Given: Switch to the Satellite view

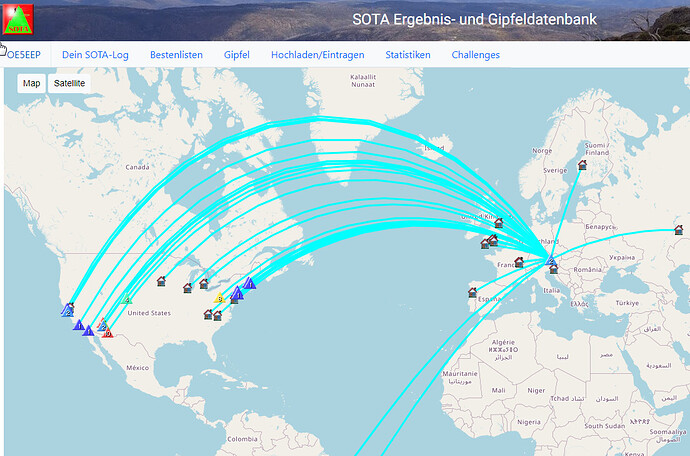Looking at the screenshot, I should click(x=69, y=83).
